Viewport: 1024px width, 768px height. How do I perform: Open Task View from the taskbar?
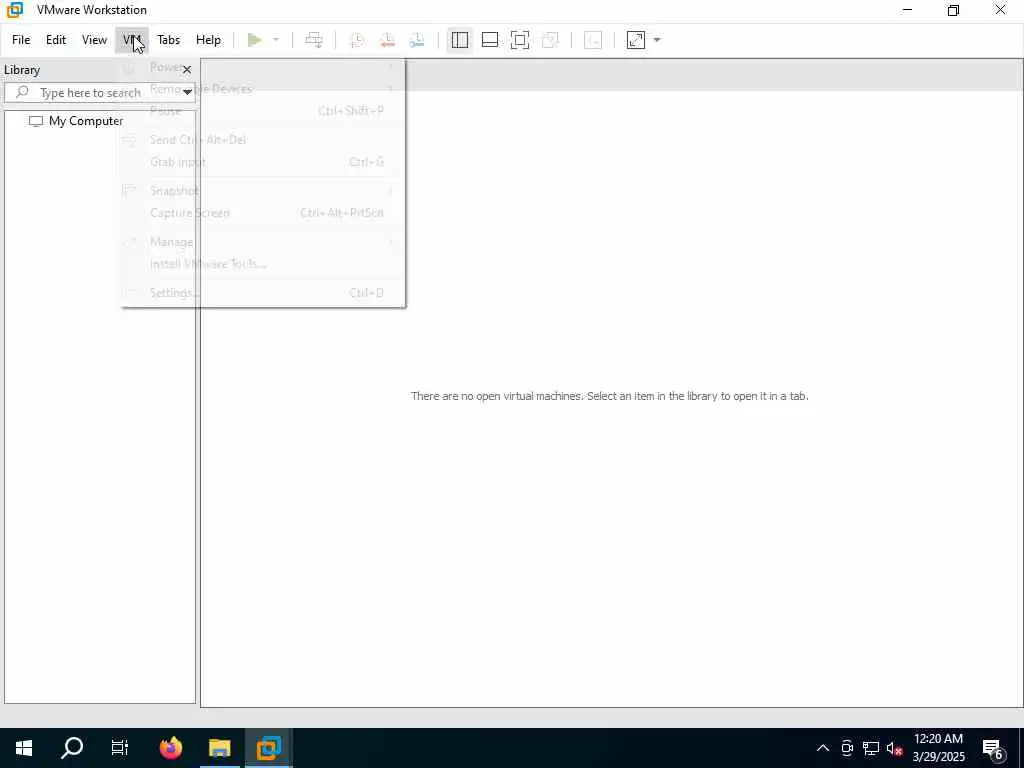tap(120, 748)
